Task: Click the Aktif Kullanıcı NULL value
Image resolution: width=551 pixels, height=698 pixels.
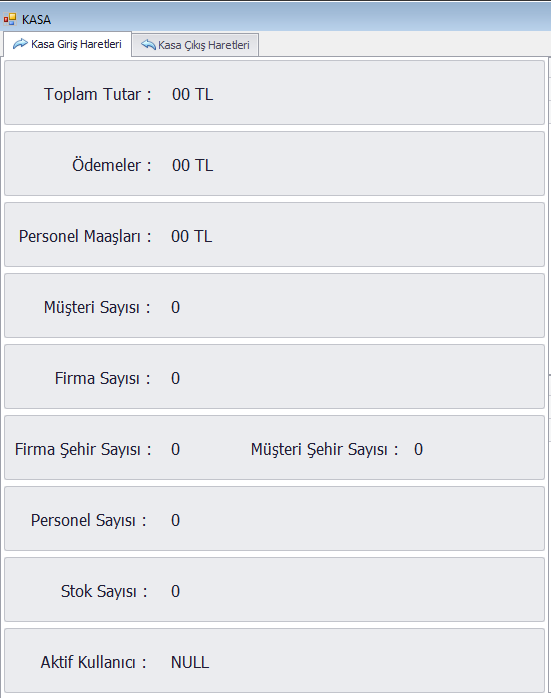Action: coord(190,662)
